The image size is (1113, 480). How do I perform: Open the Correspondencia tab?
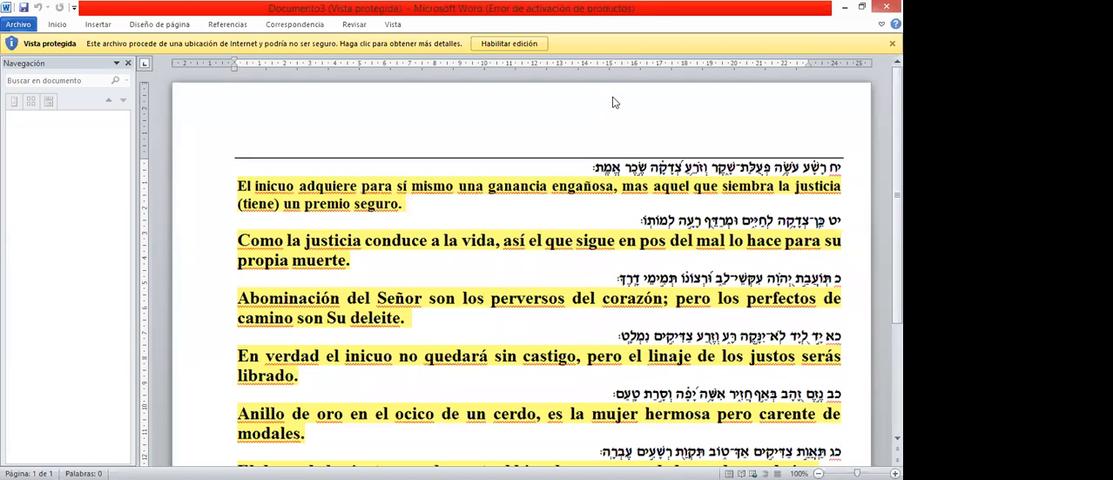pyautogui.click(x=295, y=24)
